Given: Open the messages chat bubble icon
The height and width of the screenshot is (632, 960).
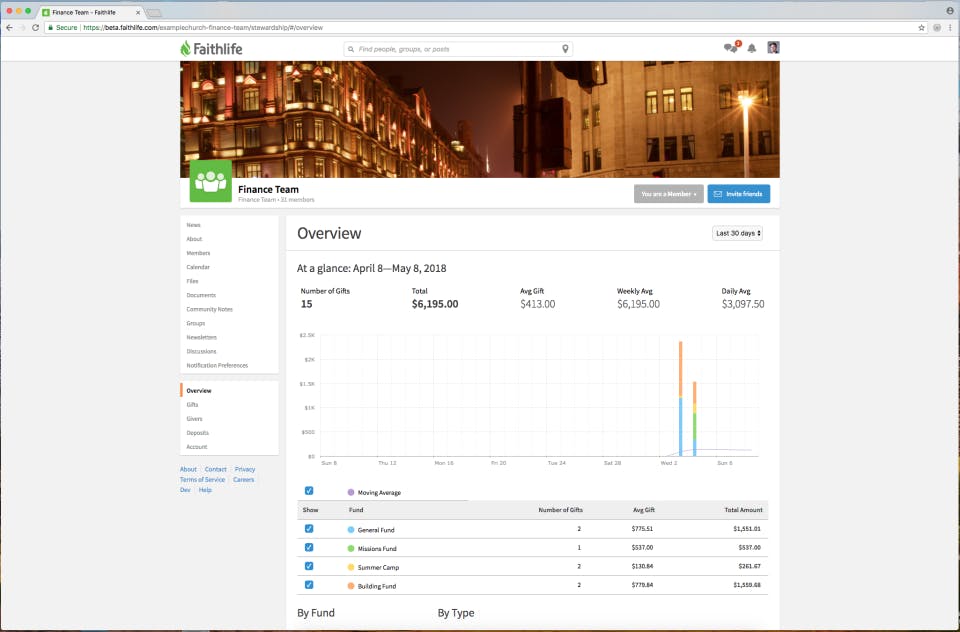Looking at the screenshot, I should click(730, 48).
